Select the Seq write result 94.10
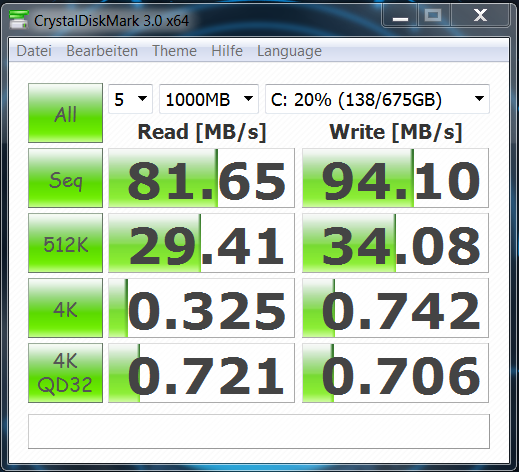This screenshot has height=472, width=519. pos(395,178)
